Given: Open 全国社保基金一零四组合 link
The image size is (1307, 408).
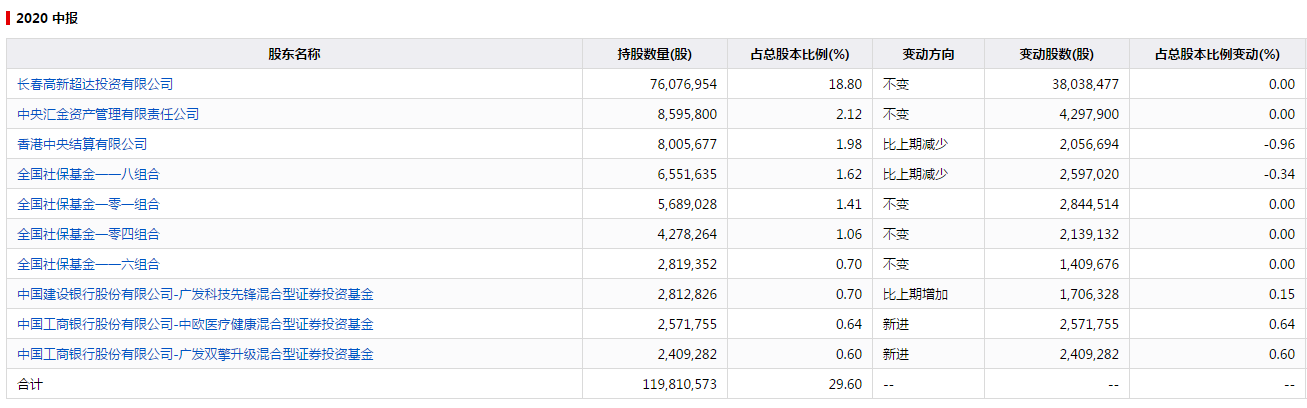Looking at the screenshot, I should 88,234.
